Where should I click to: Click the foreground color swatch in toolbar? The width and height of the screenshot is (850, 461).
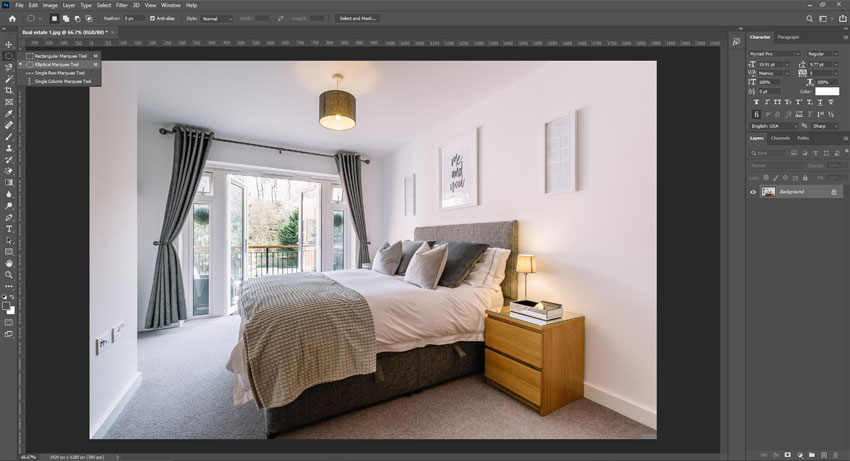(x=7, y=306)
